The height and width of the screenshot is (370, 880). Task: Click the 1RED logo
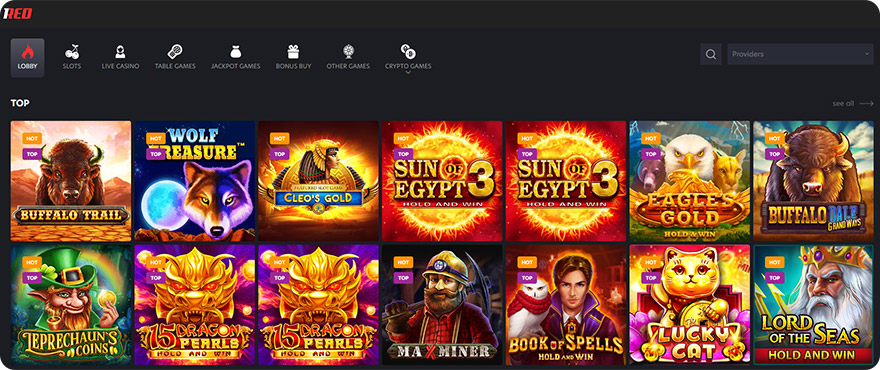tap(18, 13)
